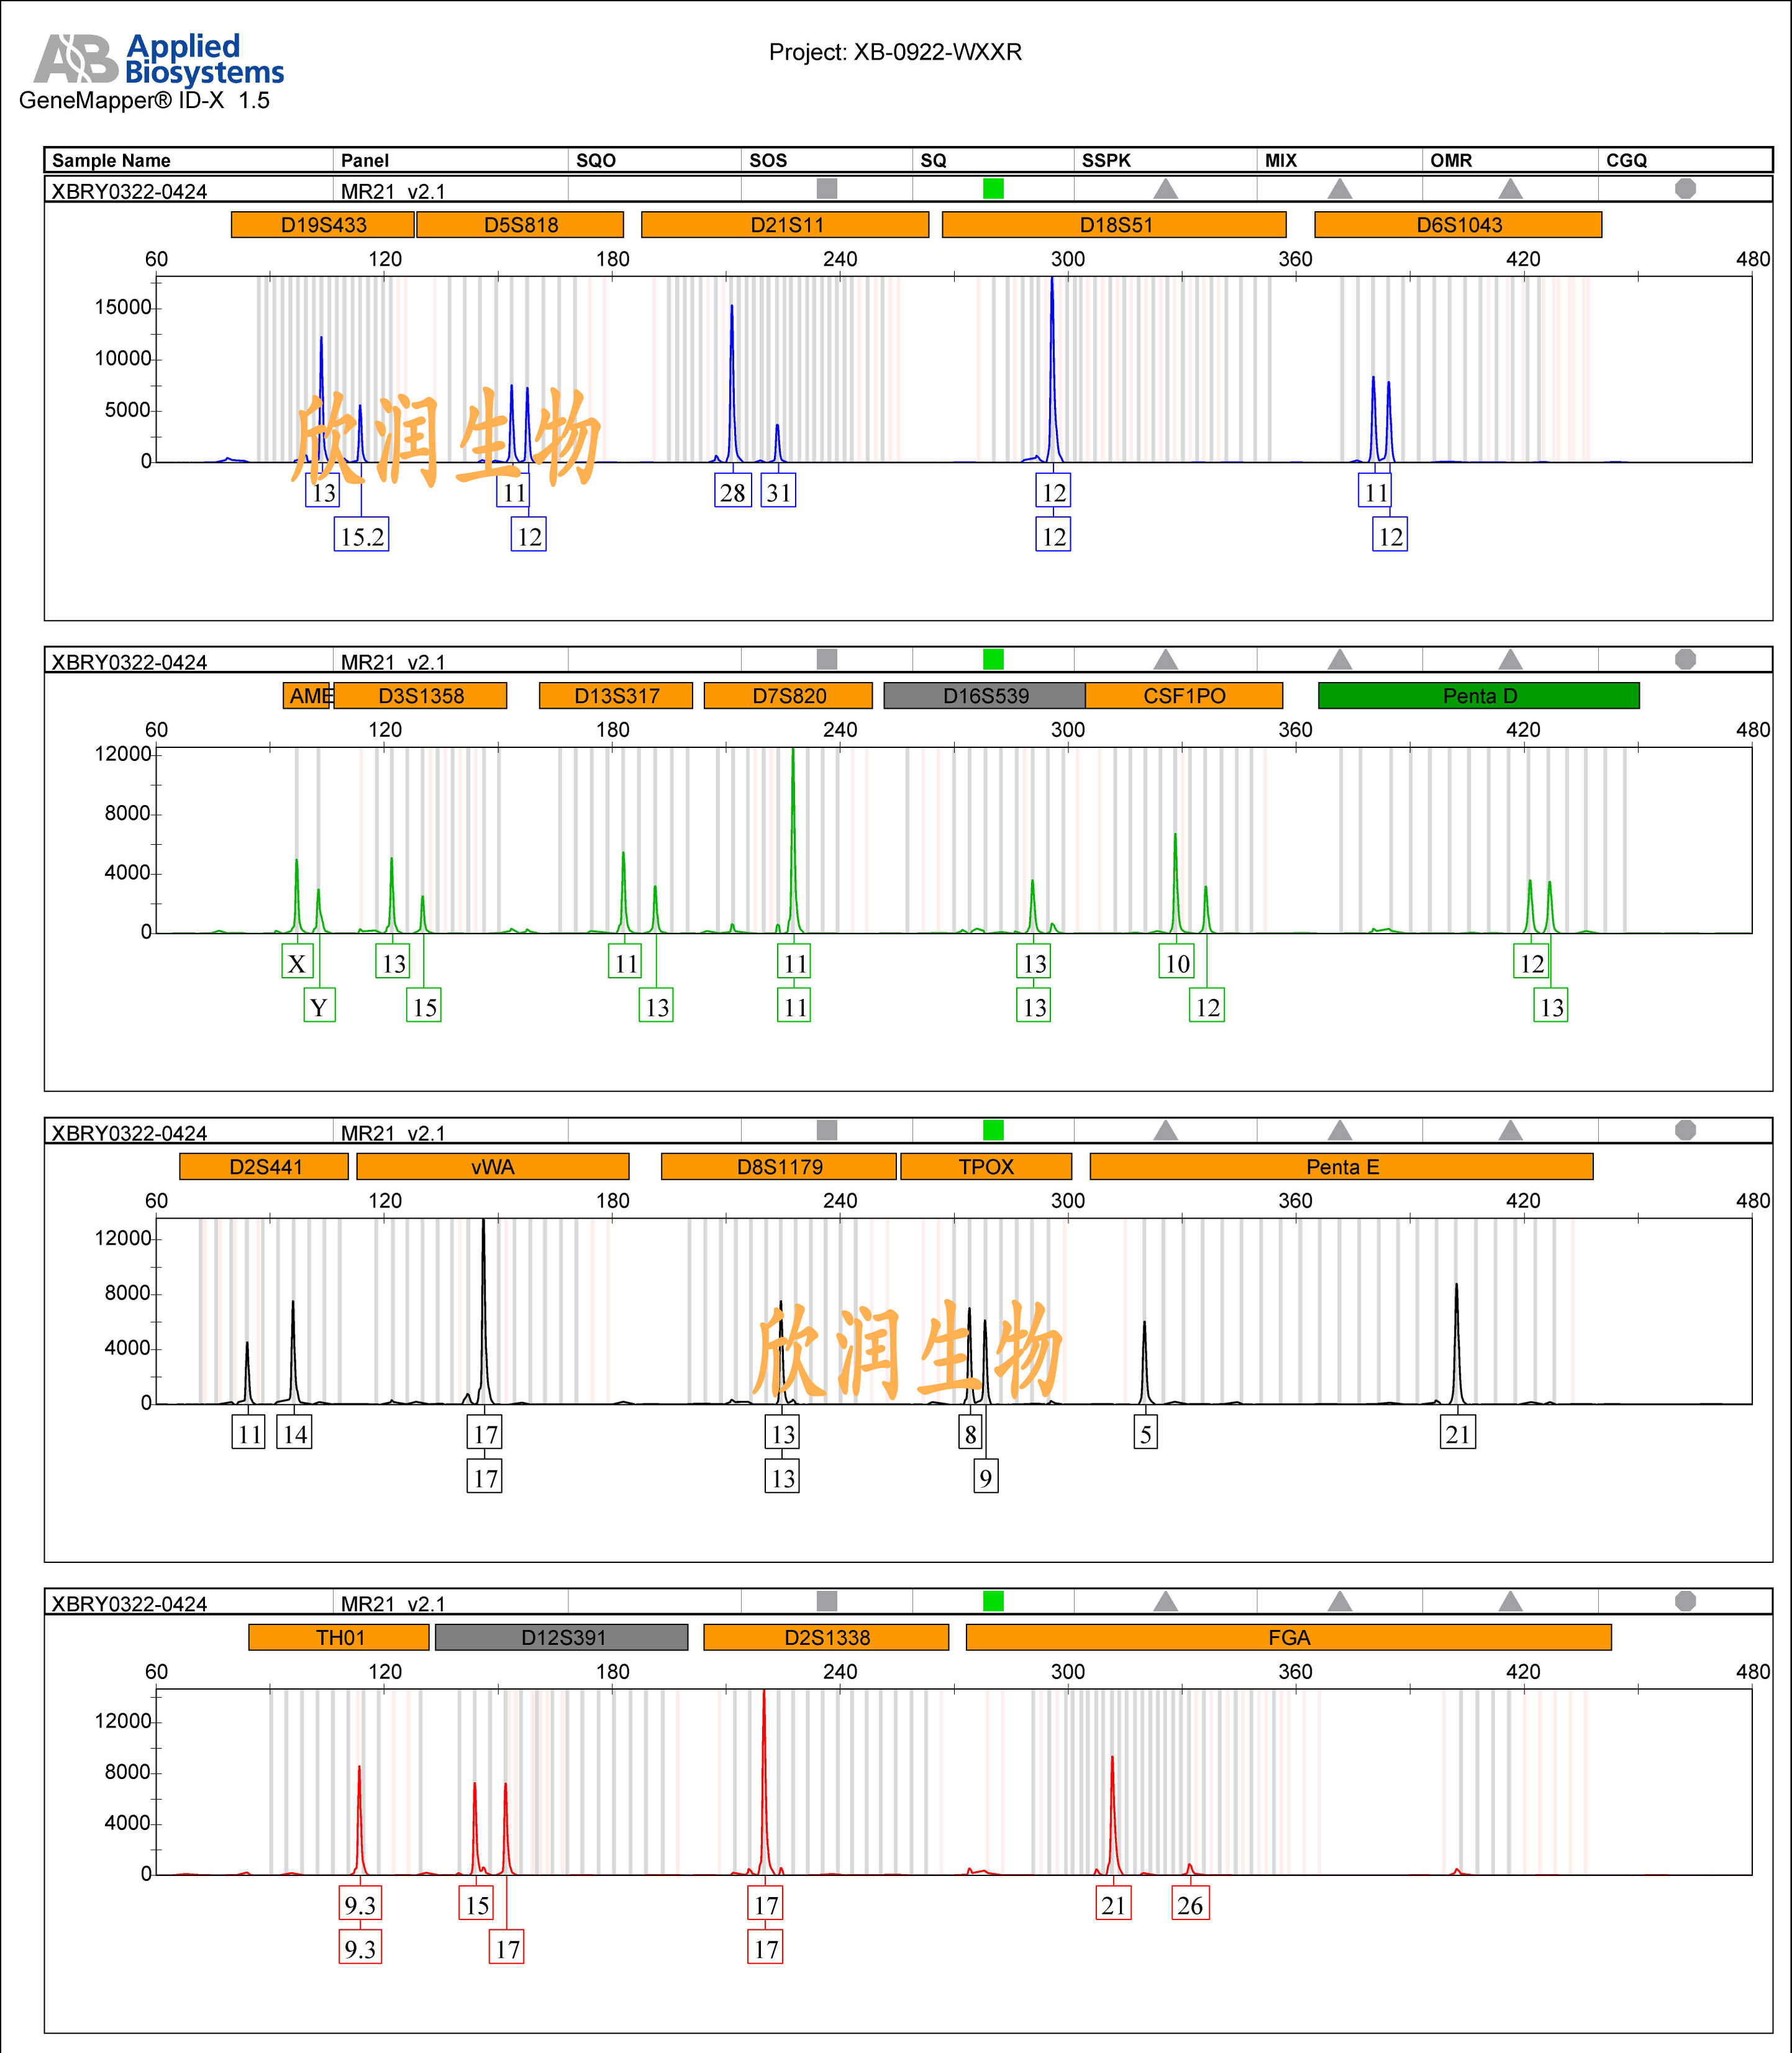
Task: Click the tall red D2S1338 peak
Action: (764, 1782)
